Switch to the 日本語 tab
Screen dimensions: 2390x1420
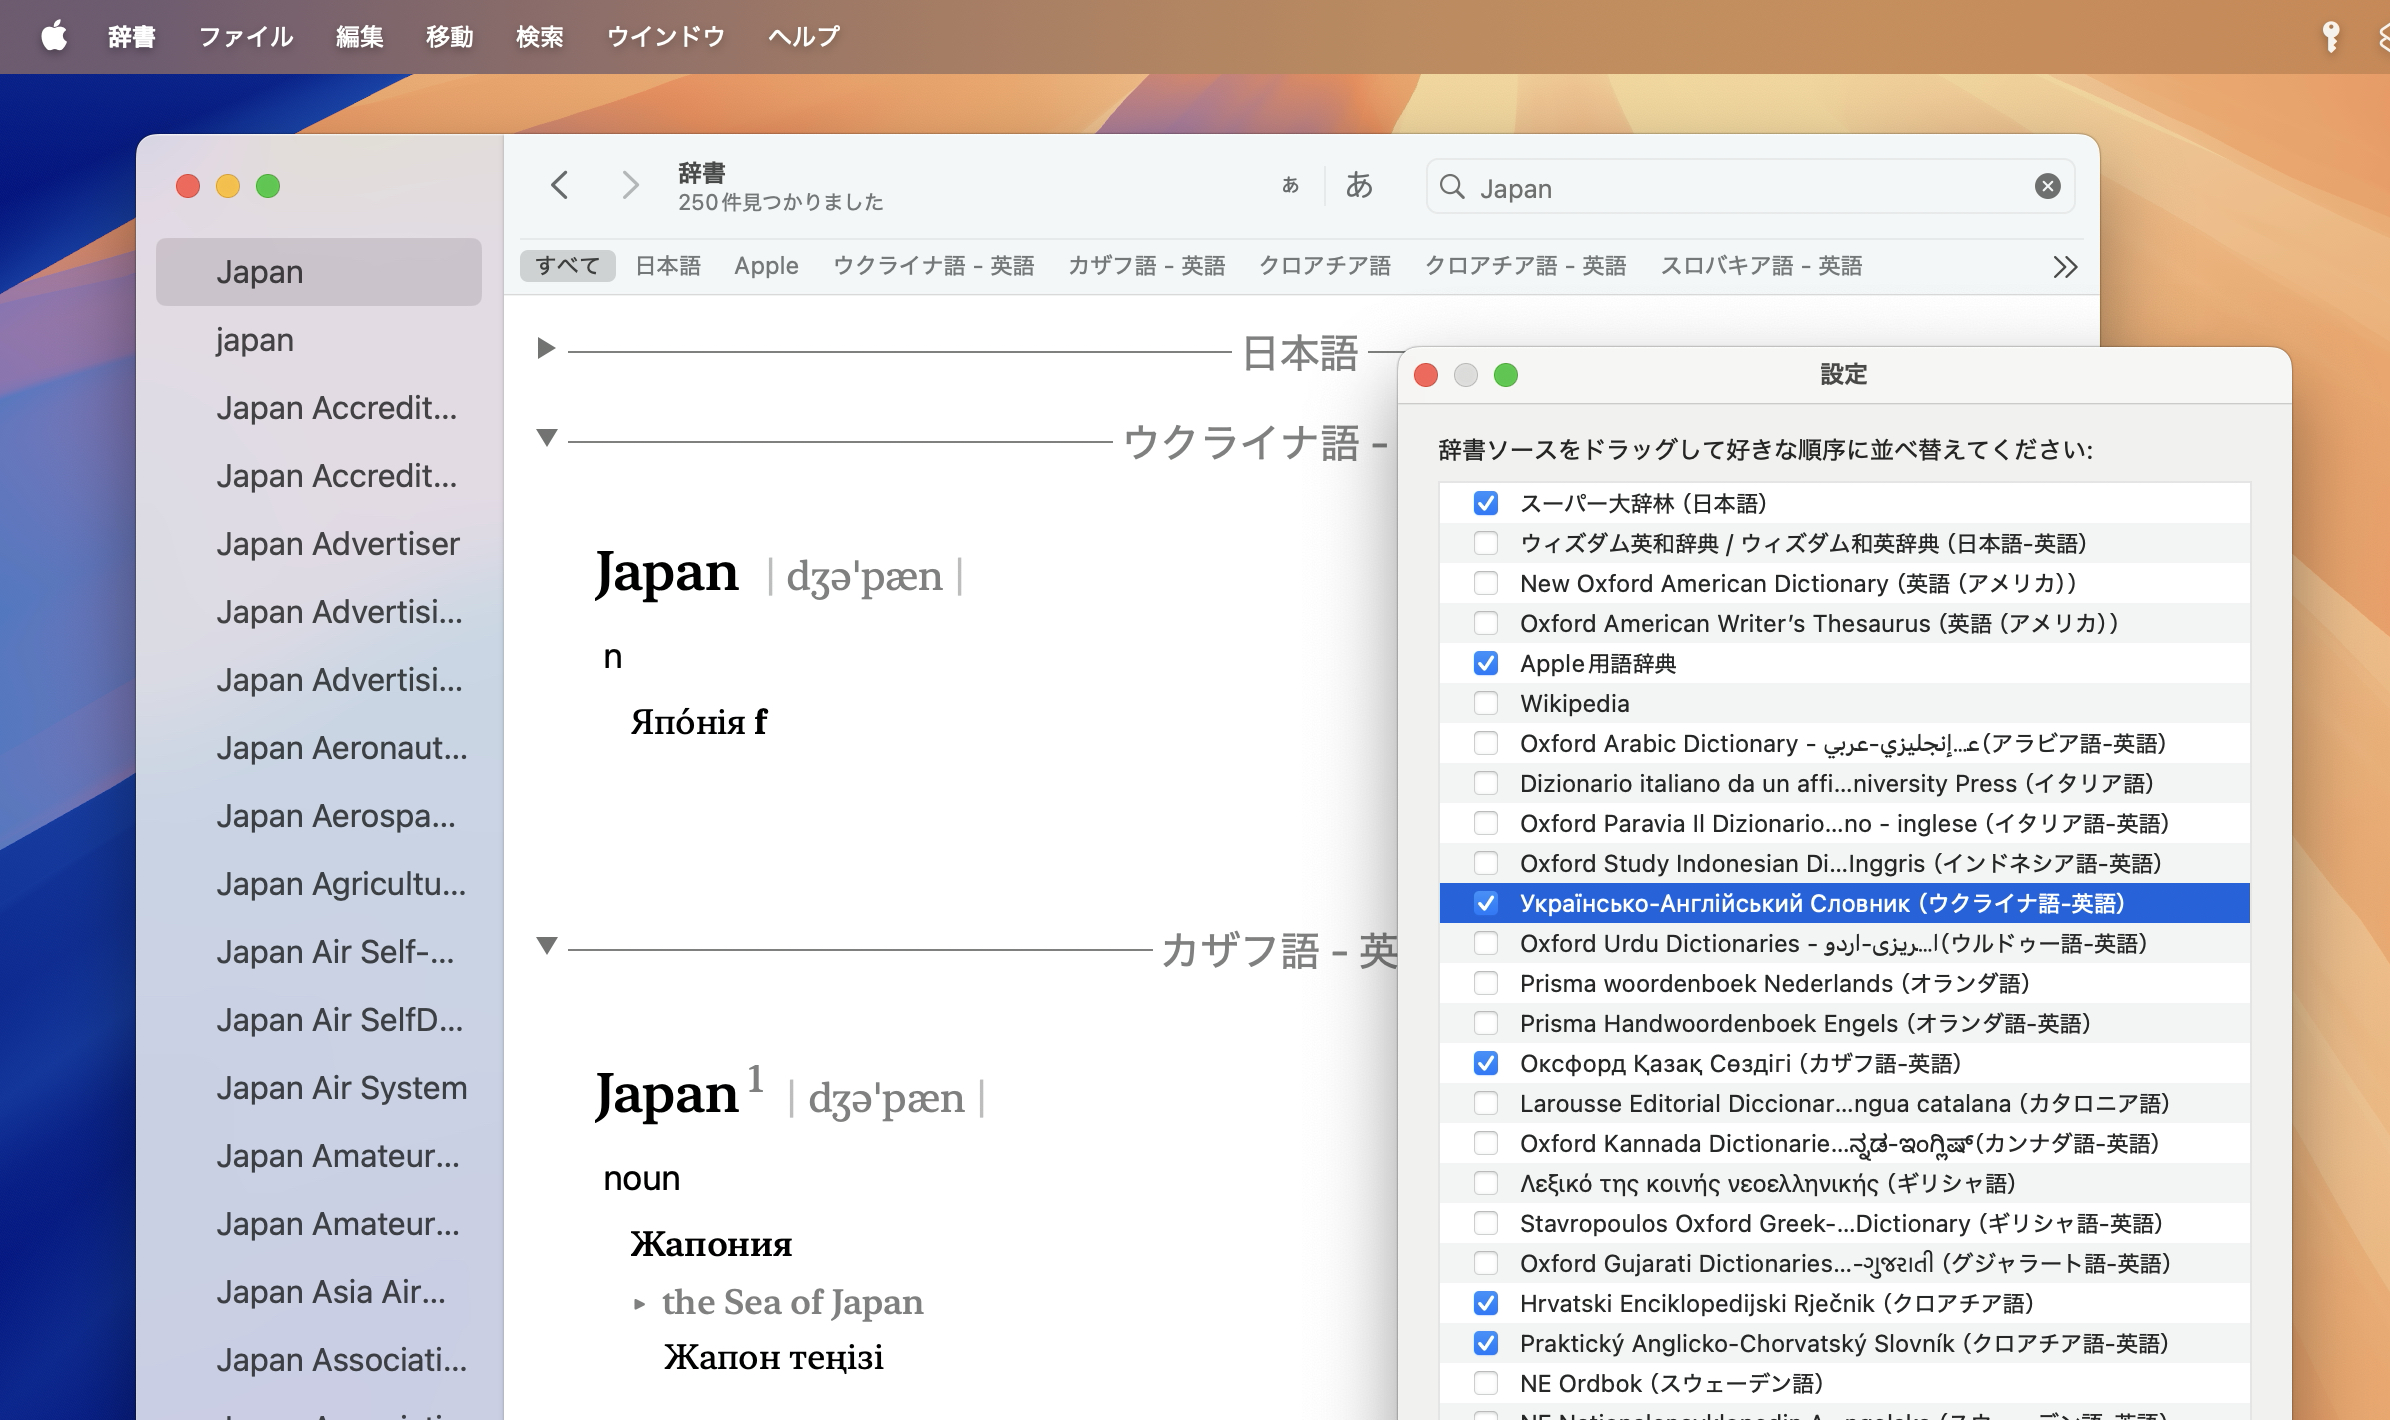668,266
